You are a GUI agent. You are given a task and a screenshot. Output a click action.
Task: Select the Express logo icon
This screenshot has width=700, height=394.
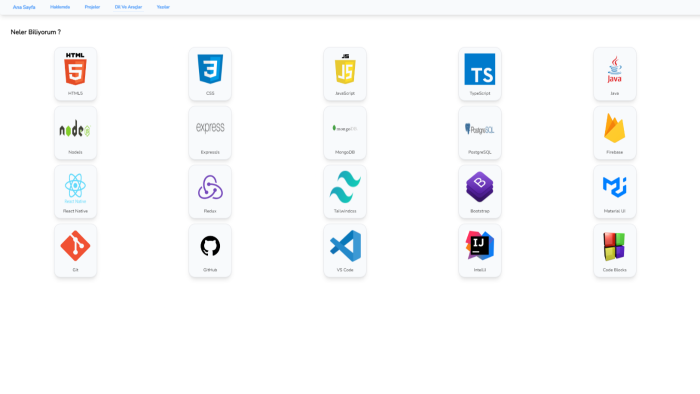[210, 128]
